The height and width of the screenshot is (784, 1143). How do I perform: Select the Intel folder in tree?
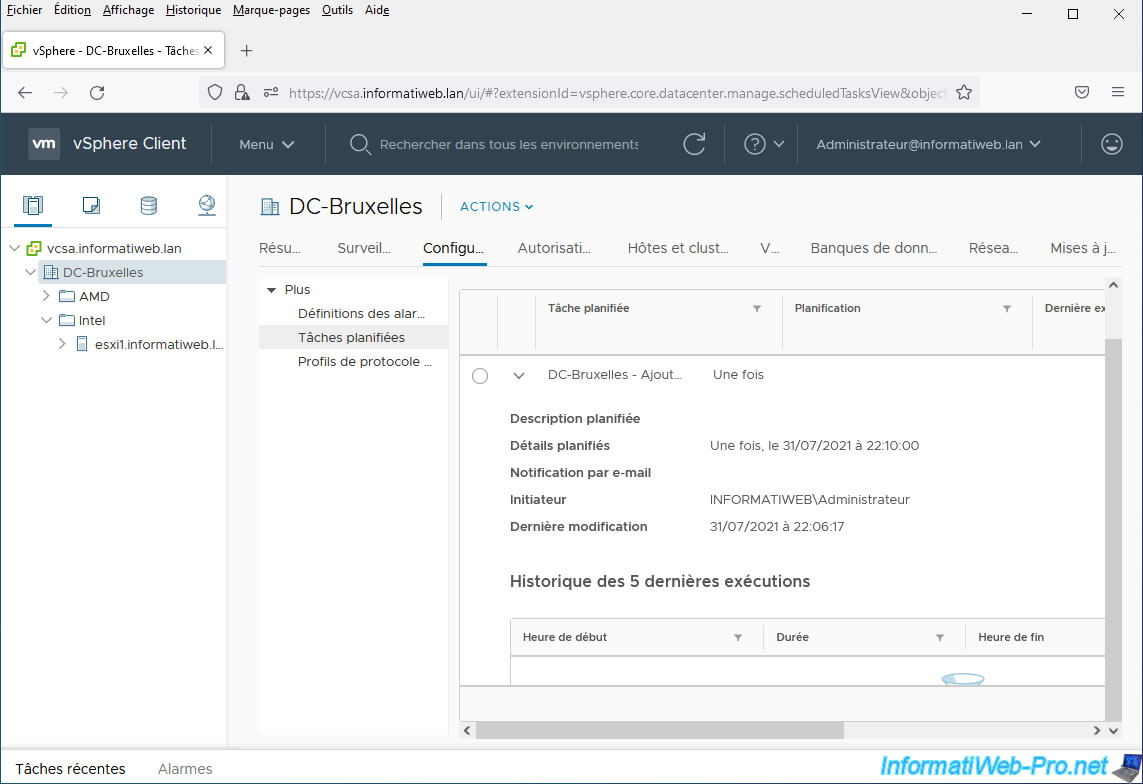click(92, 321)
